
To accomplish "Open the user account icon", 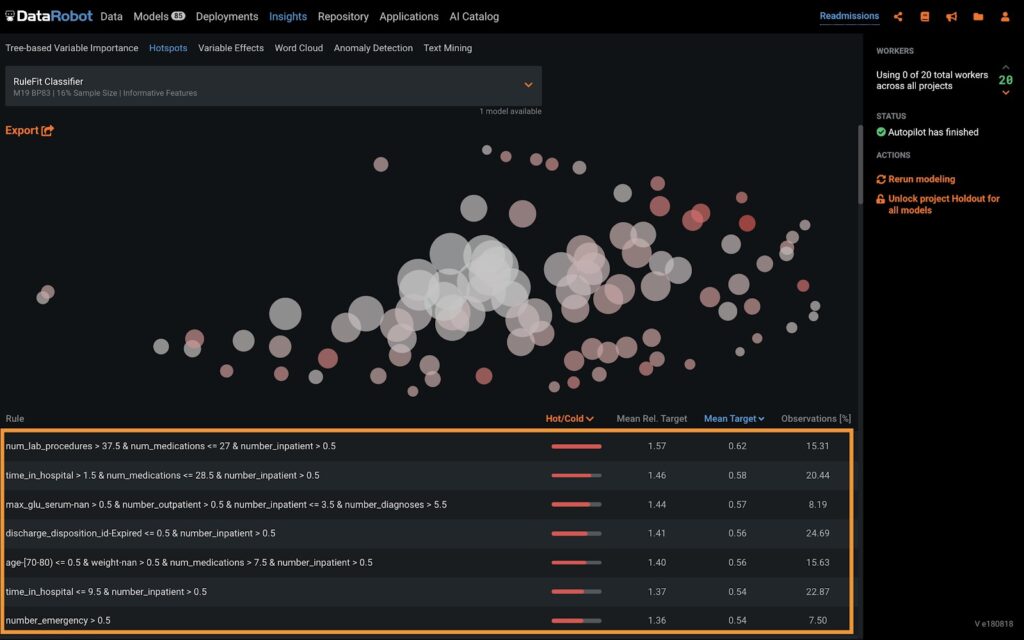I will pos(1005,17).
